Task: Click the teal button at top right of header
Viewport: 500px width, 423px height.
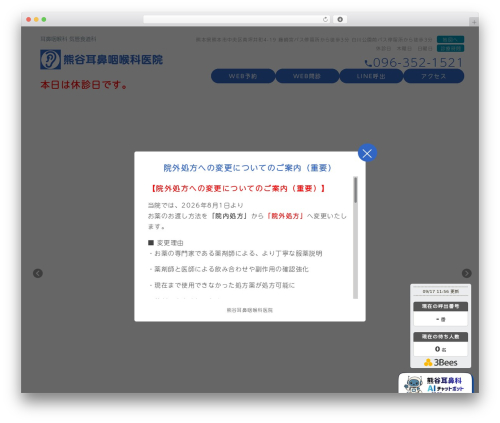Action: pos(450,39)
